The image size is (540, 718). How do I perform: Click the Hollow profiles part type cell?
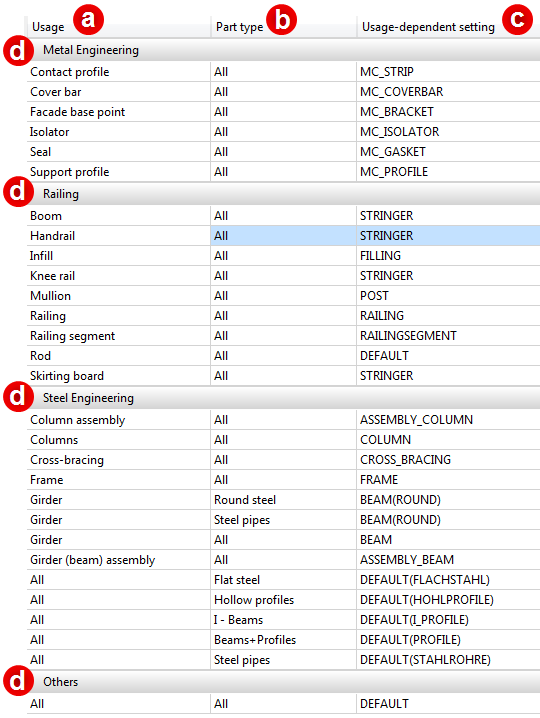284,600
